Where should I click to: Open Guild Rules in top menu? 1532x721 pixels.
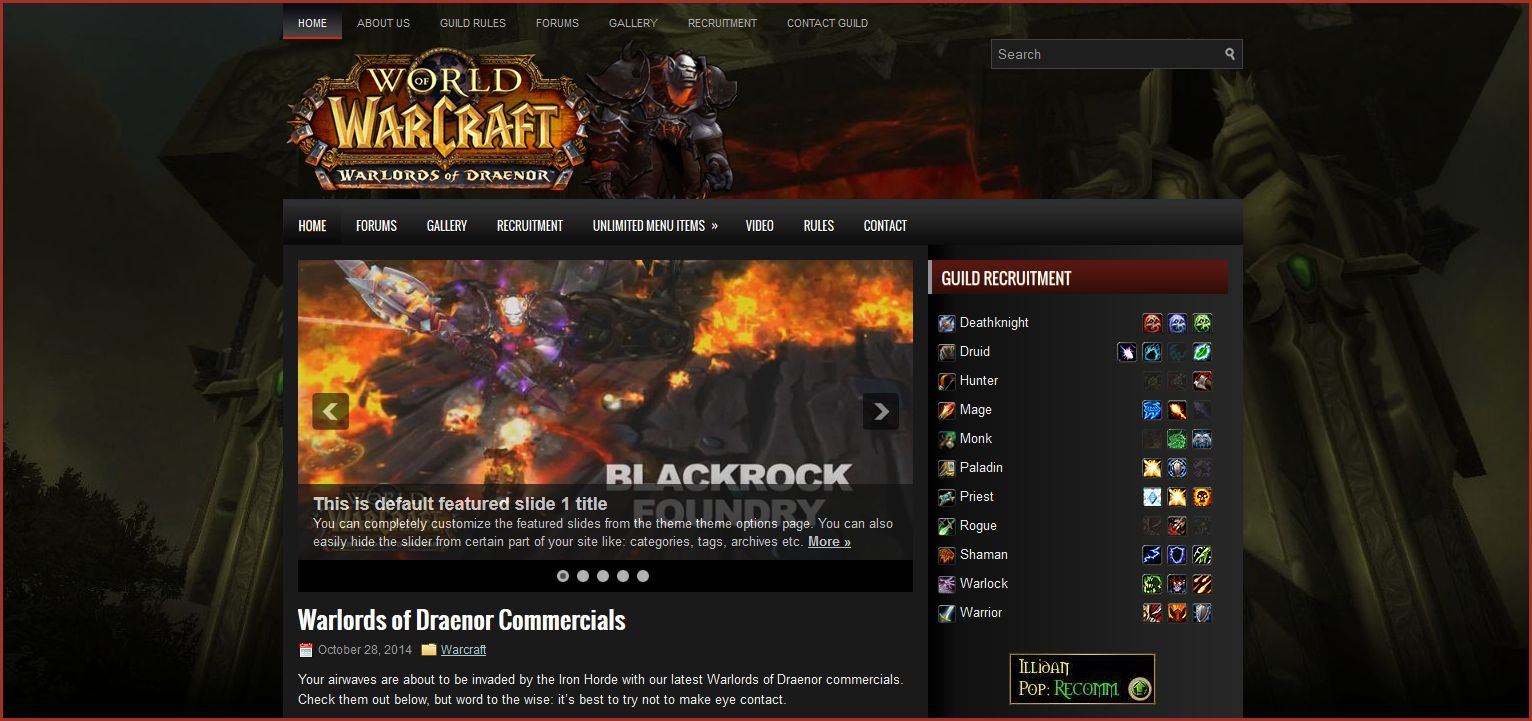[473, 23]
